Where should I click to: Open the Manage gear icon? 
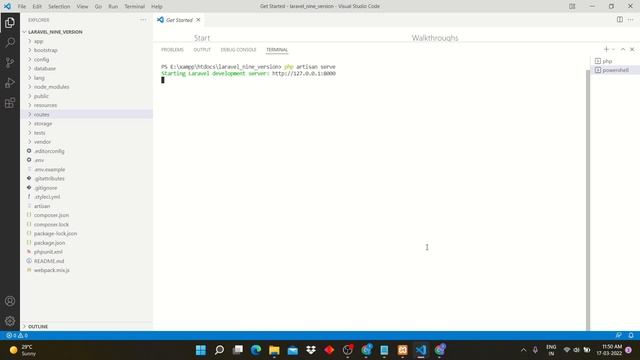click(10, 321)
